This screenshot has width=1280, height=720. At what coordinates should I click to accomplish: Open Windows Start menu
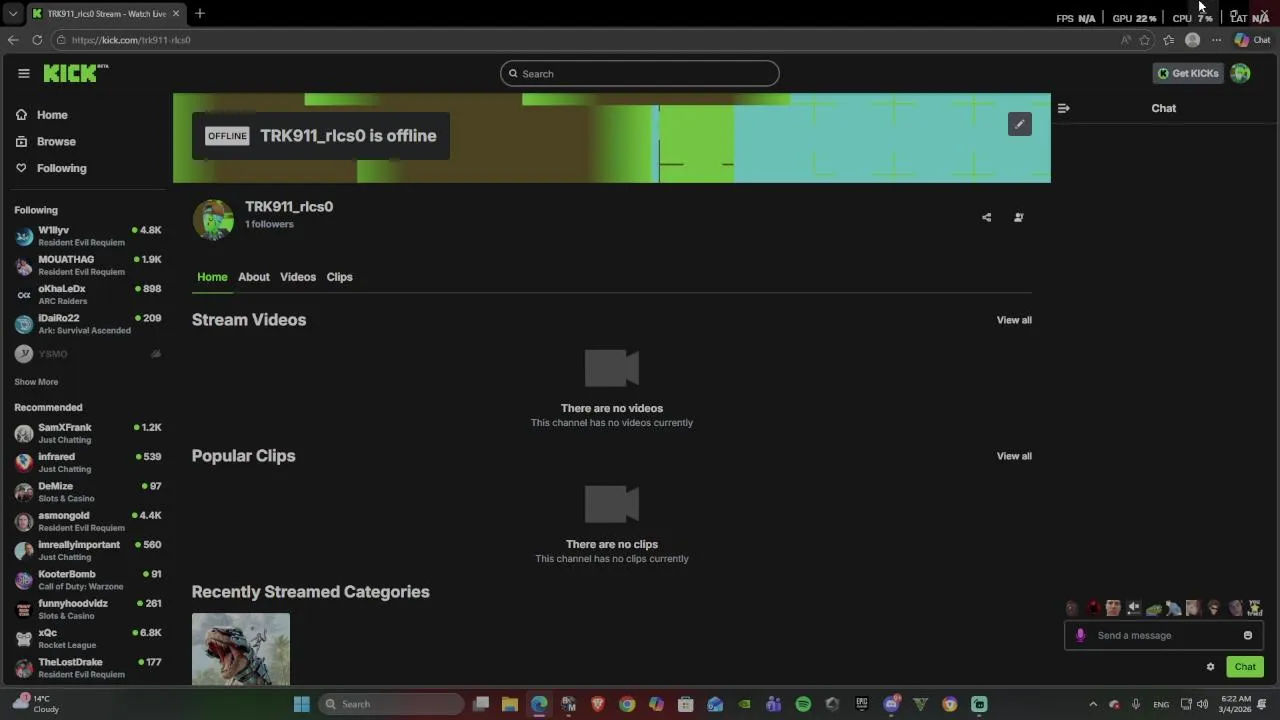[x=301, y=704]
